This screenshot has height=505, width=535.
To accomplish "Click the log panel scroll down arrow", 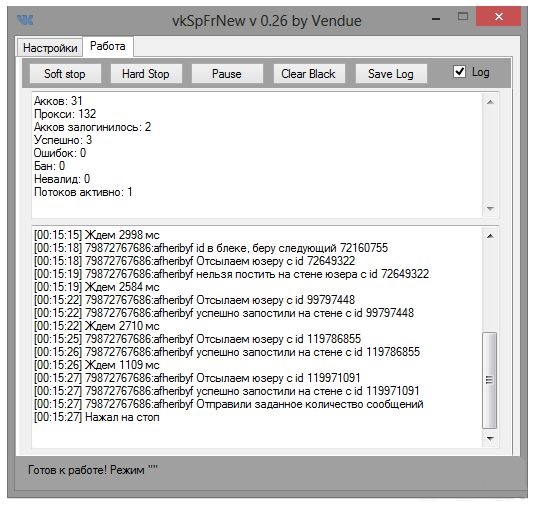I will [x=490, y=438].
